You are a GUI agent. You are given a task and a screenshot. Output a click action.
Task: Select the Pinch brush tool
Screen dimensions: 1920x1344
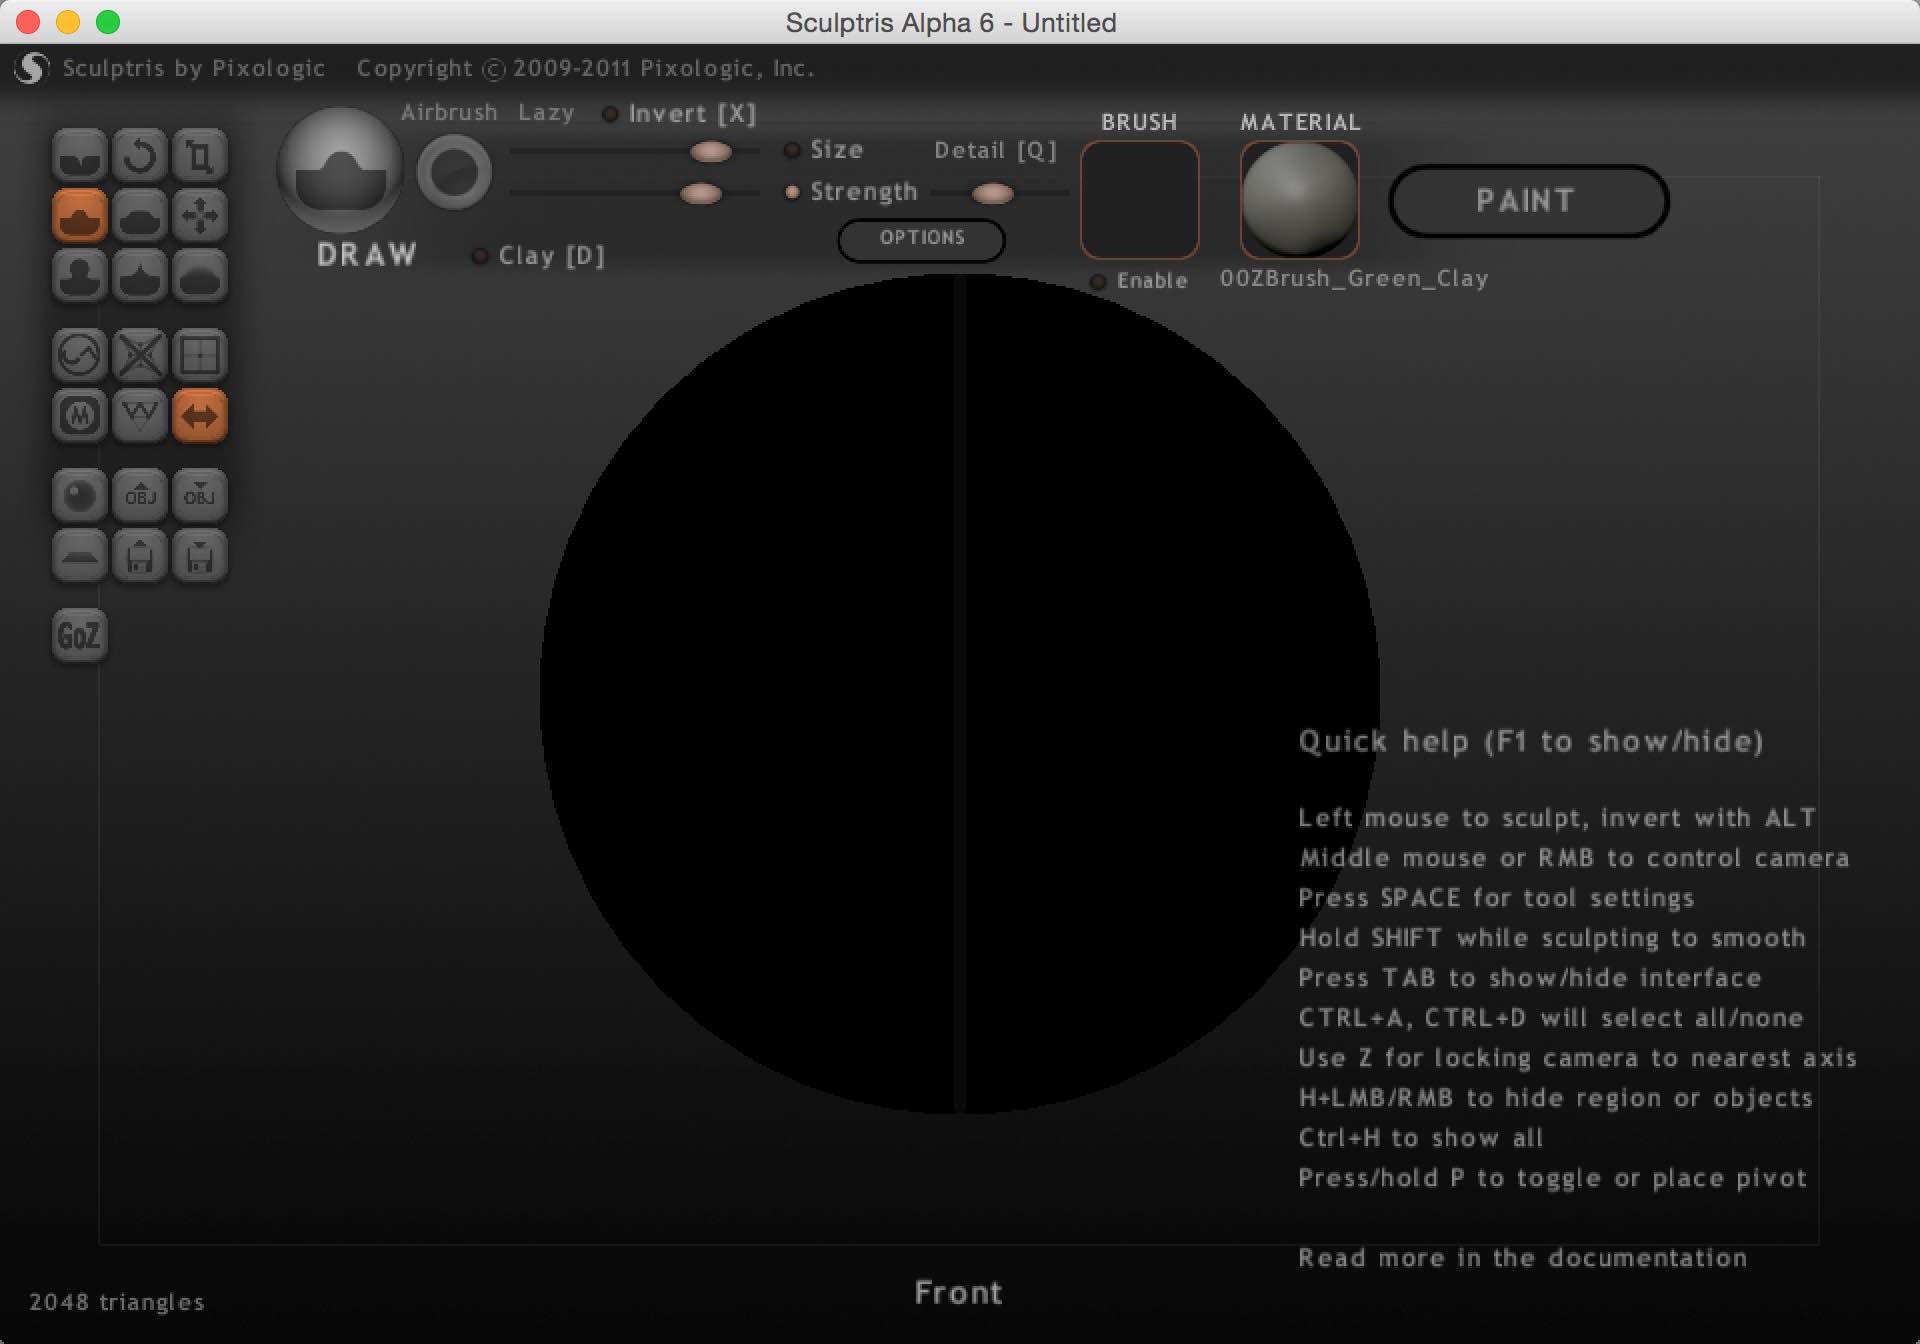[140, 276]
